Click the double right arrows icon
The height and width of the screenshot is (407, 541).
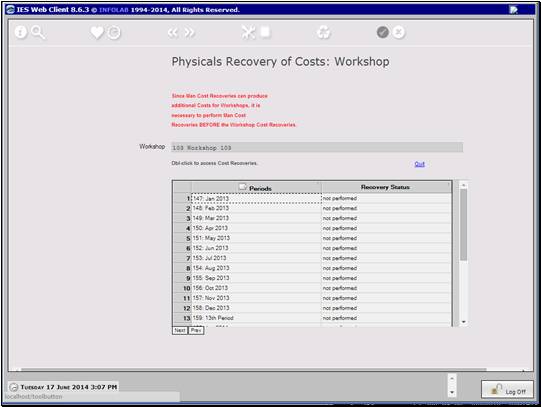click(189, 33)
